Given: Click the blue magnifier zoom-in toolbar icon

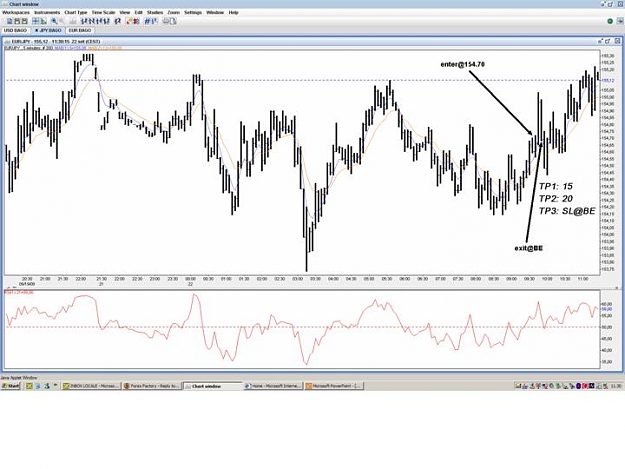Looking at the screenshot, I should (x=54, y=21).
